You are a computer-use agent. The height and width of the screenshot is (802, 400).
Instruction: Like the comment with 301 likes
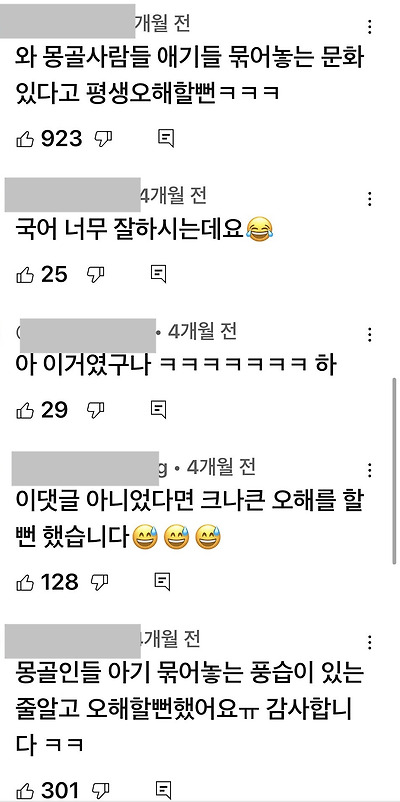25,790
